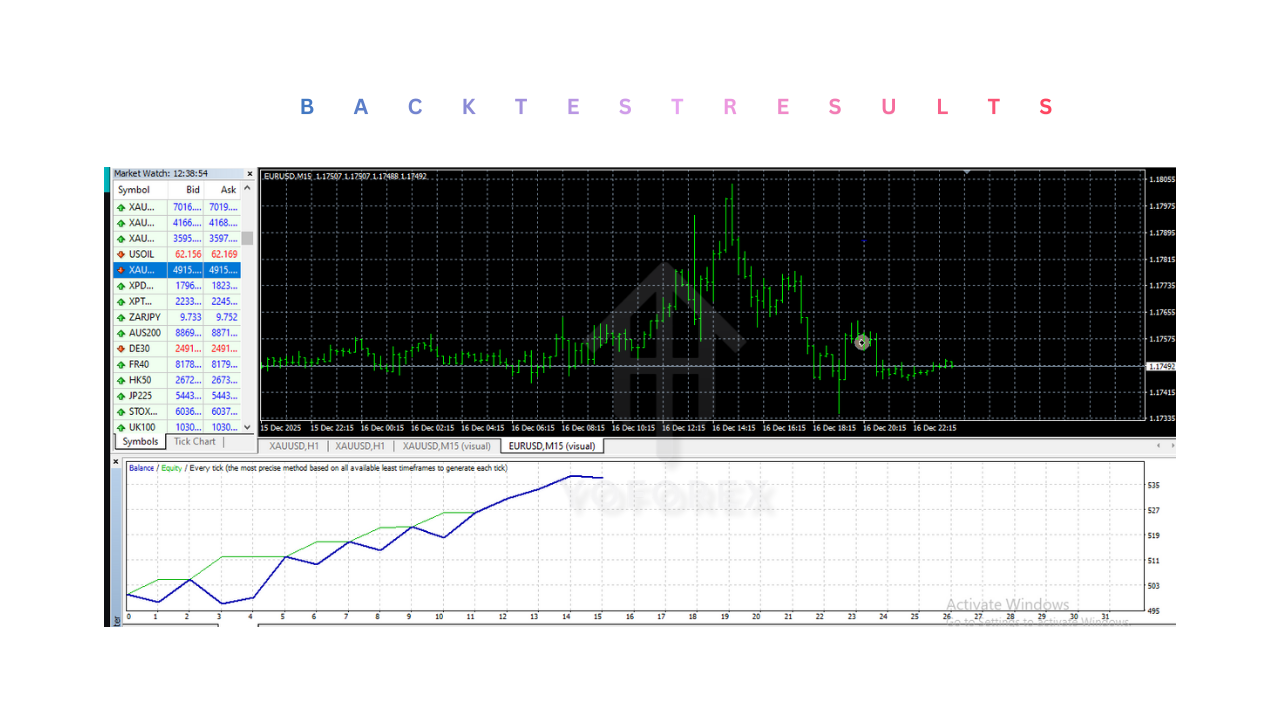Close the Strategy Tester panel
Viewport: 1280px width, 720px height.
click(116, 462)
